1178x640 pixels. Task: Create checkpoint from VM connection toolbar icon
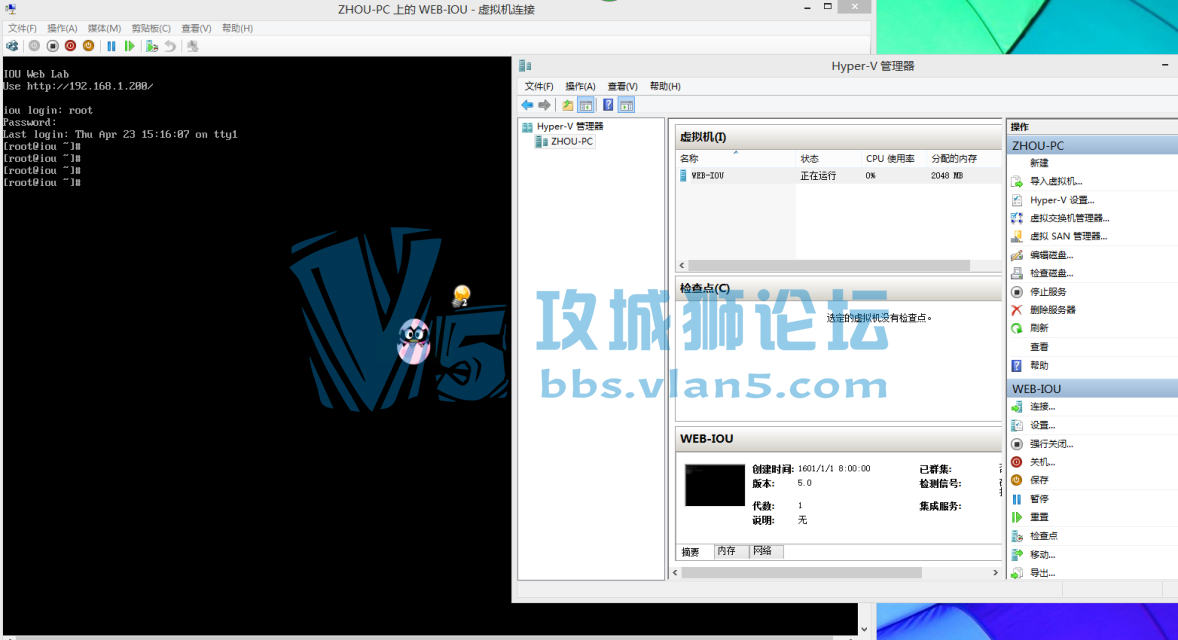click(152, 46)
